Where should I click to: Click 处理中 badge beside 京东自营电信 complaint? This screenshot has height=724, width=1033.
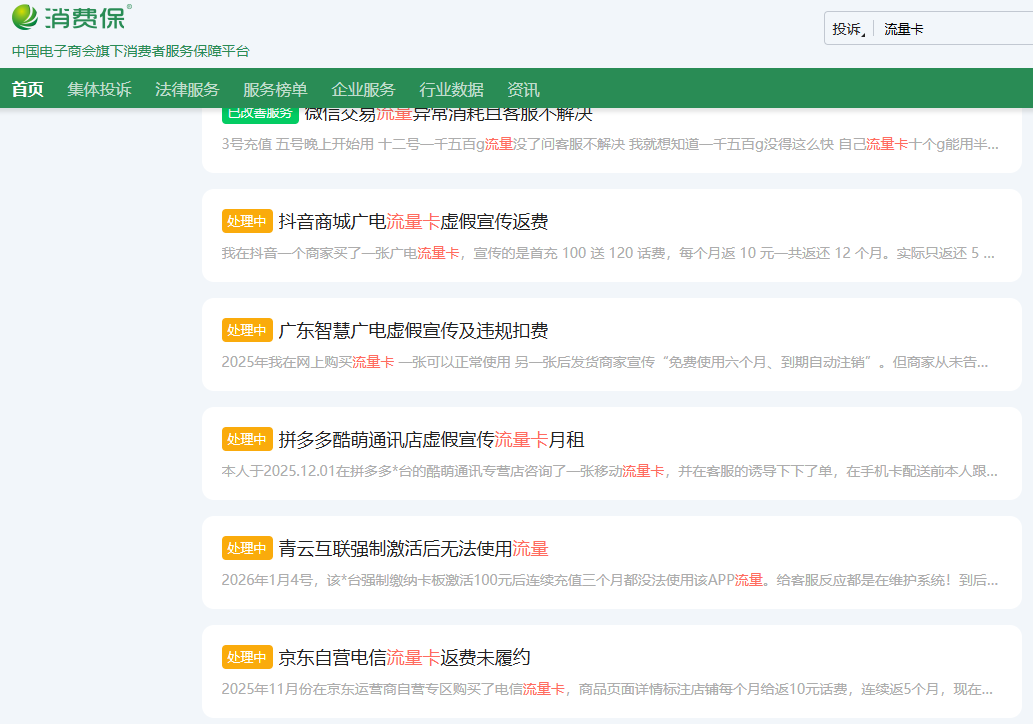click(247, 658)
